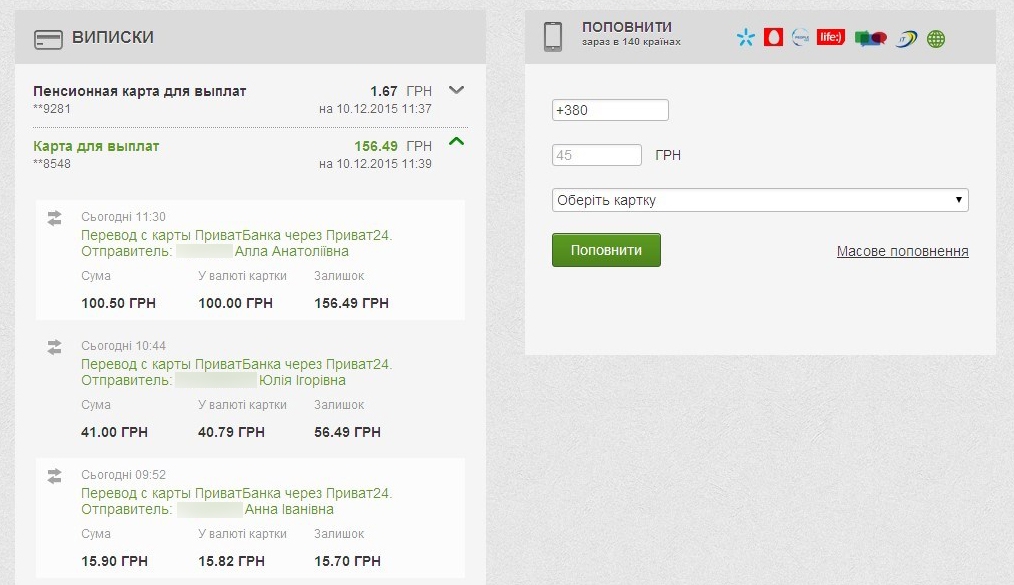Click the card icon next to ВИПИСКИ

(48, 39)
